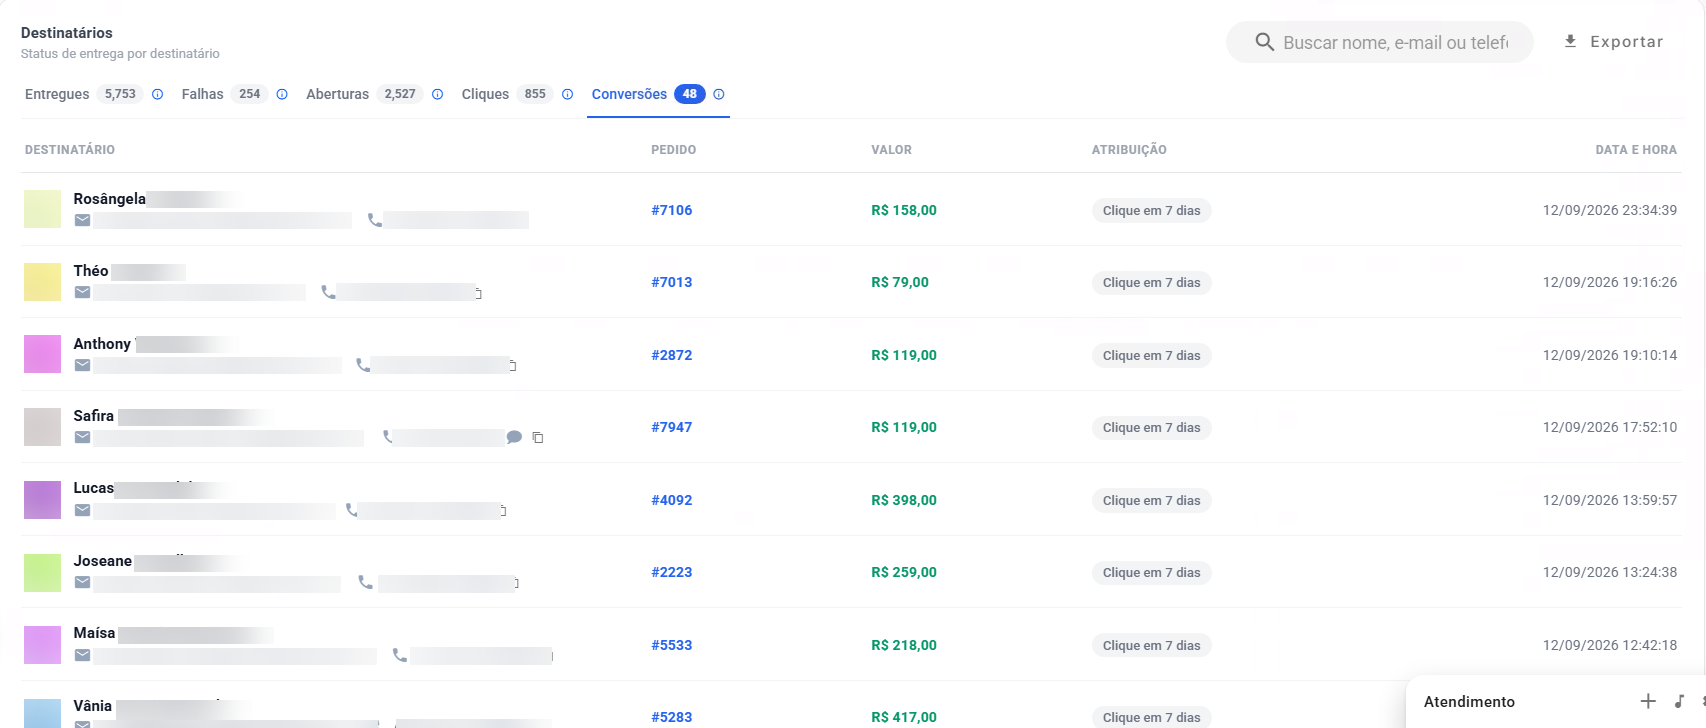Screen dimensions: 1706x728
Task: Export the recipients list with Exportar
Action: 1613,42
